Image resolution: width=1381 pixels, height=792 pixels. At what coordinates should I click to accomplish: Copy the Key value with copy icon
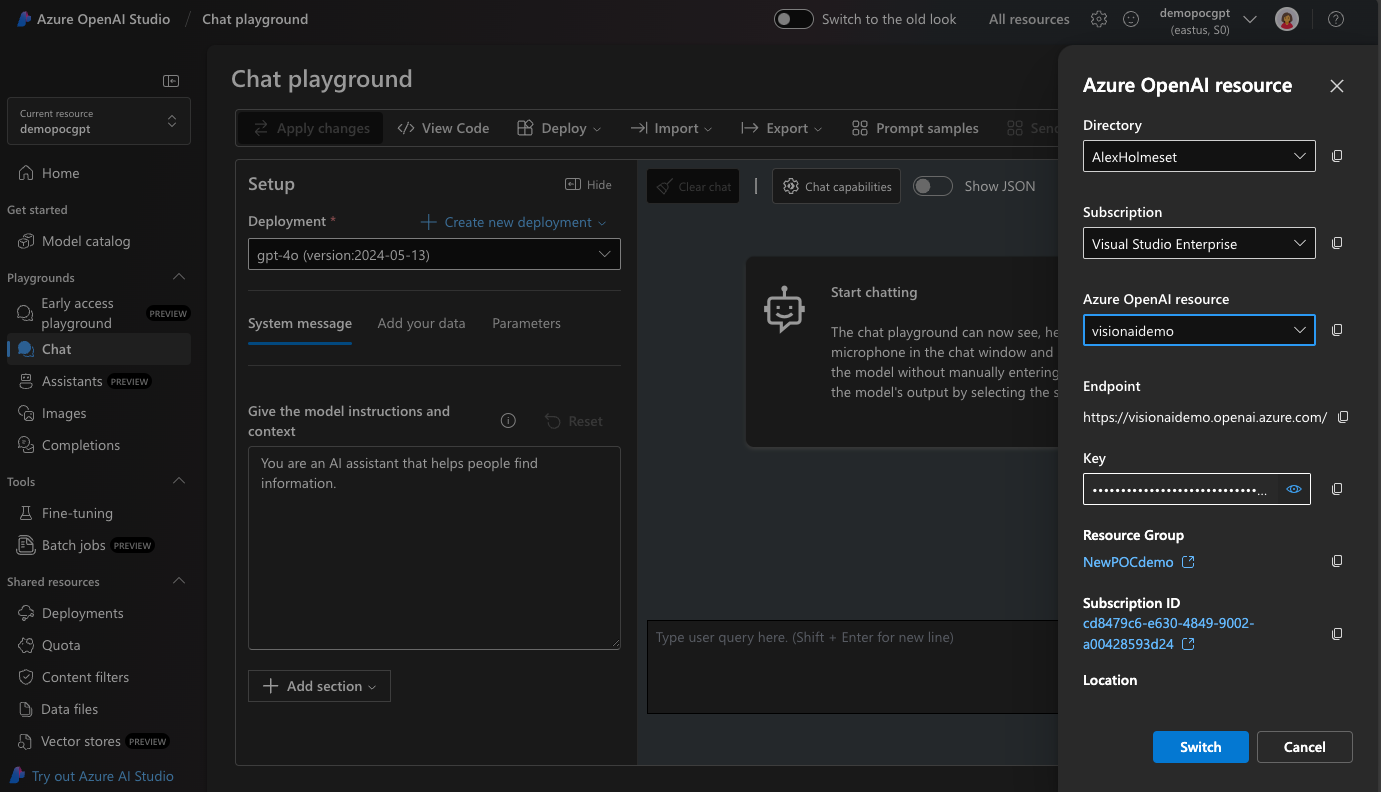click(x=1337, y=489)
